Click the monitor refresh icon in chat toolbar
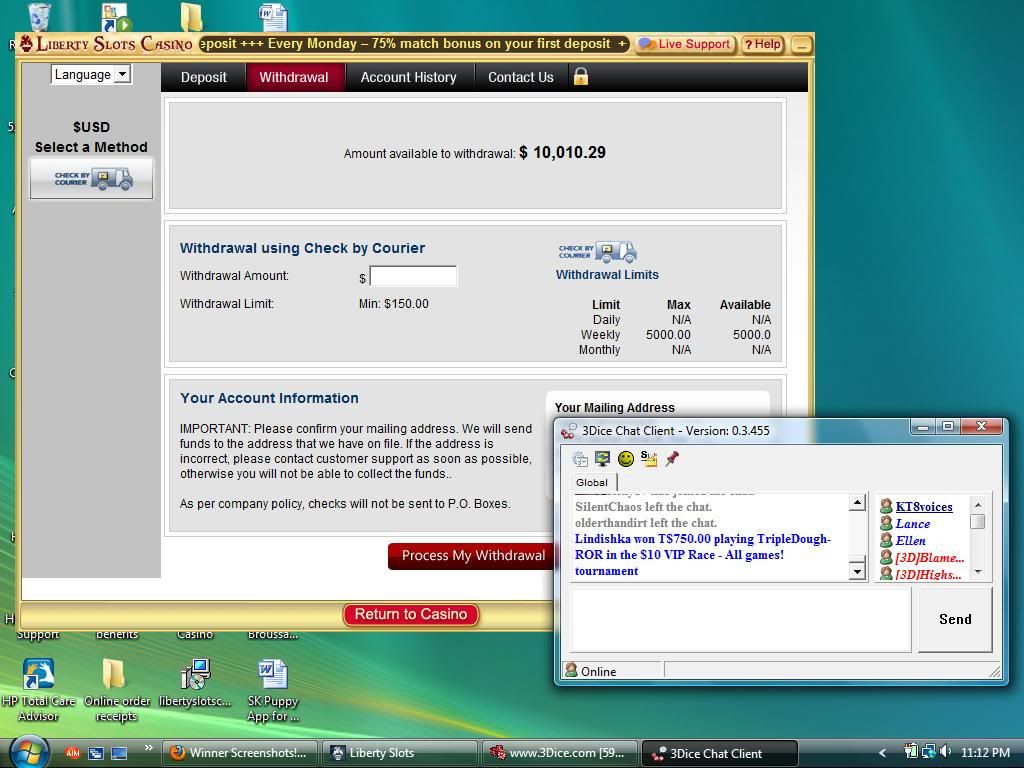Viewport: 1024px width, 768px height. click(x=603, y=459)
